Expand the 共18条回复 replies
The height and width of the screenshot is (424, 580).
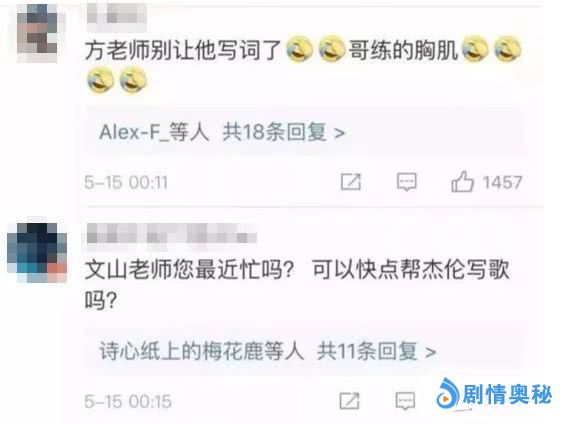(x=283, y=132)
